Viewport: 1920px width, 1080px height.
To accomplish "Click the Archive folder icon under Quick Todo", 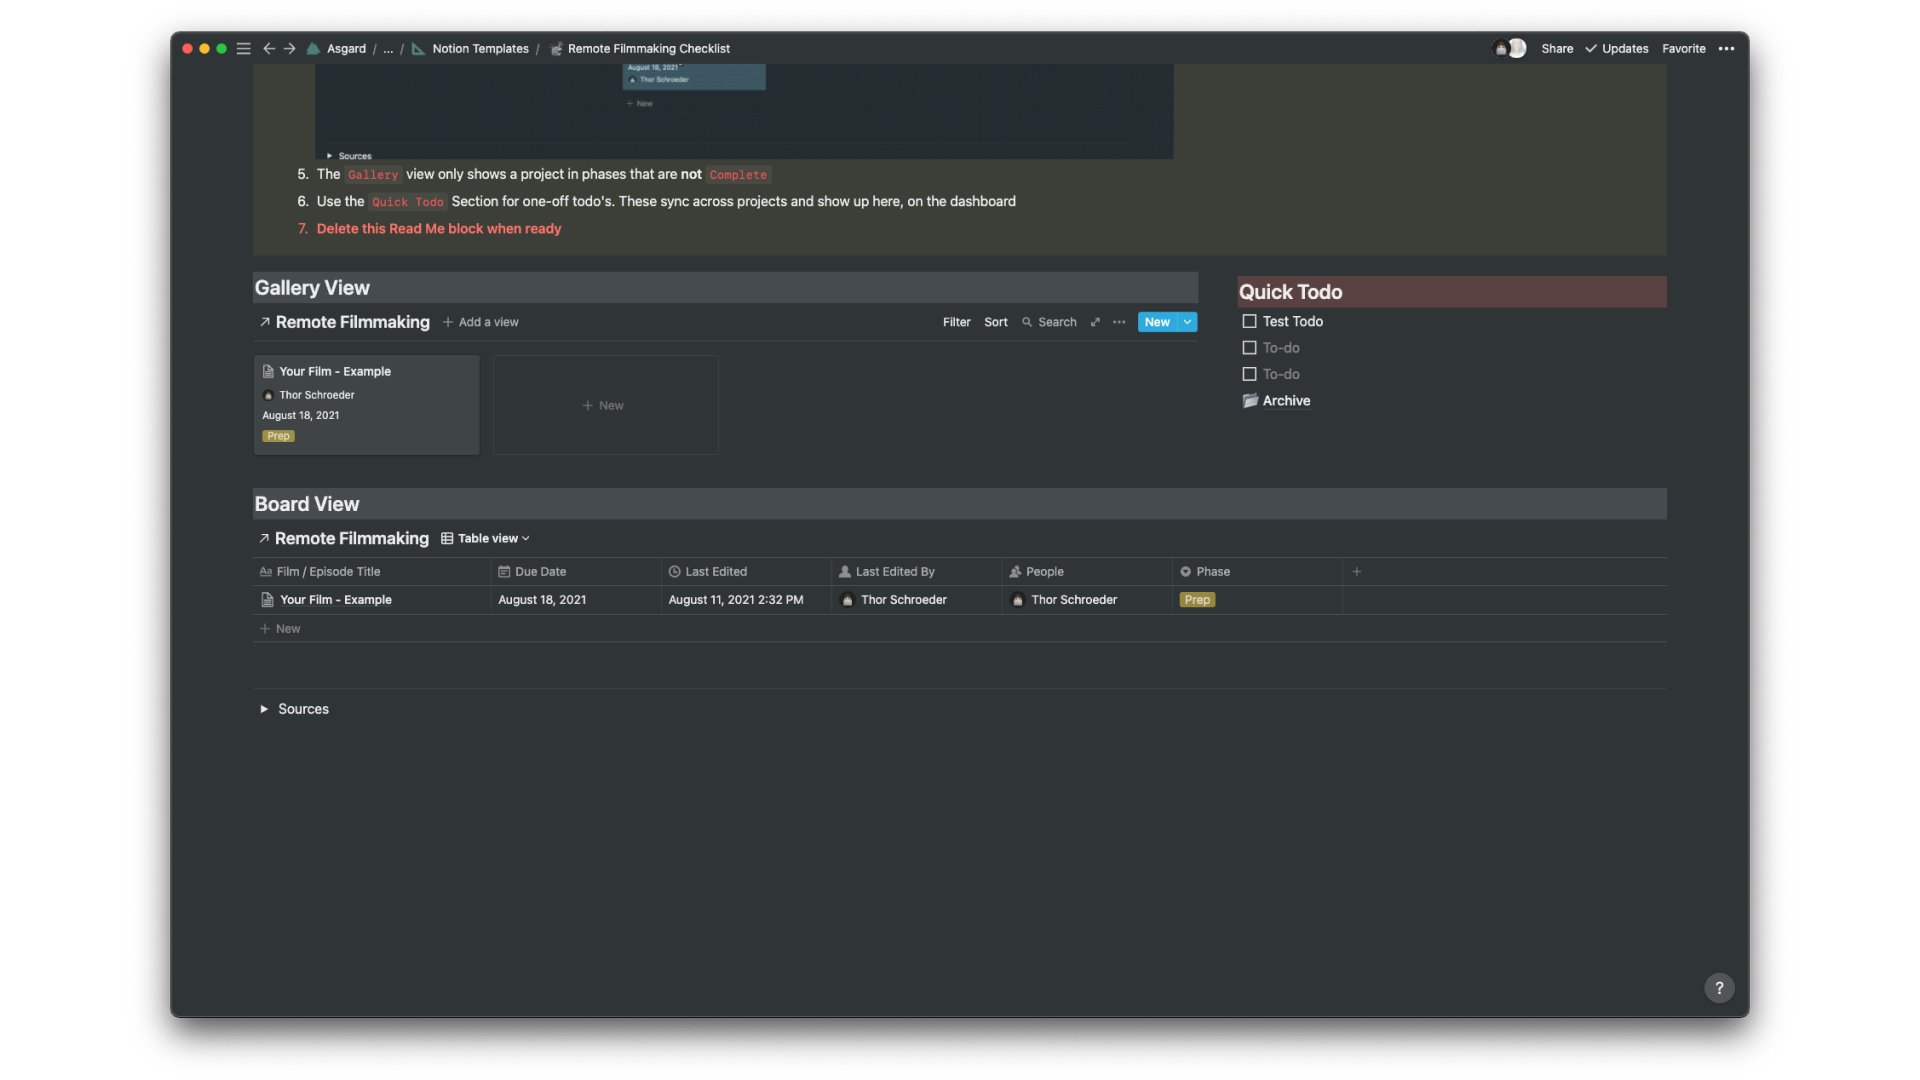I will point(1250,401).
